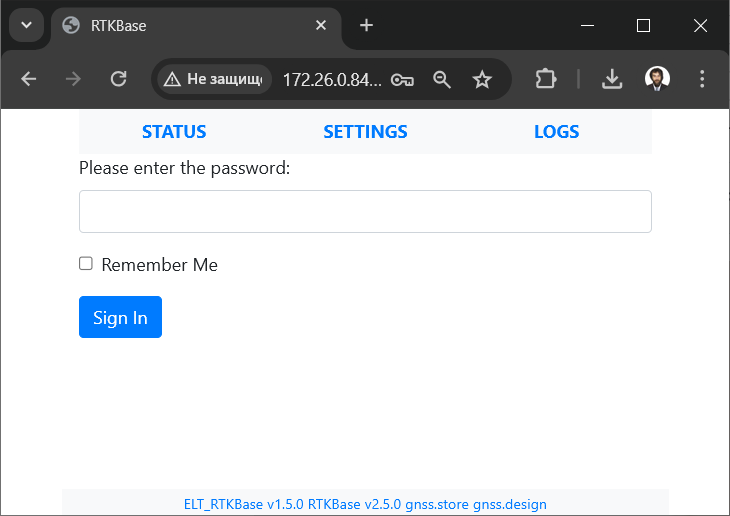Click the zoom magnifier icon in address bar
730x516 pixels.
(x=441, y=80)
